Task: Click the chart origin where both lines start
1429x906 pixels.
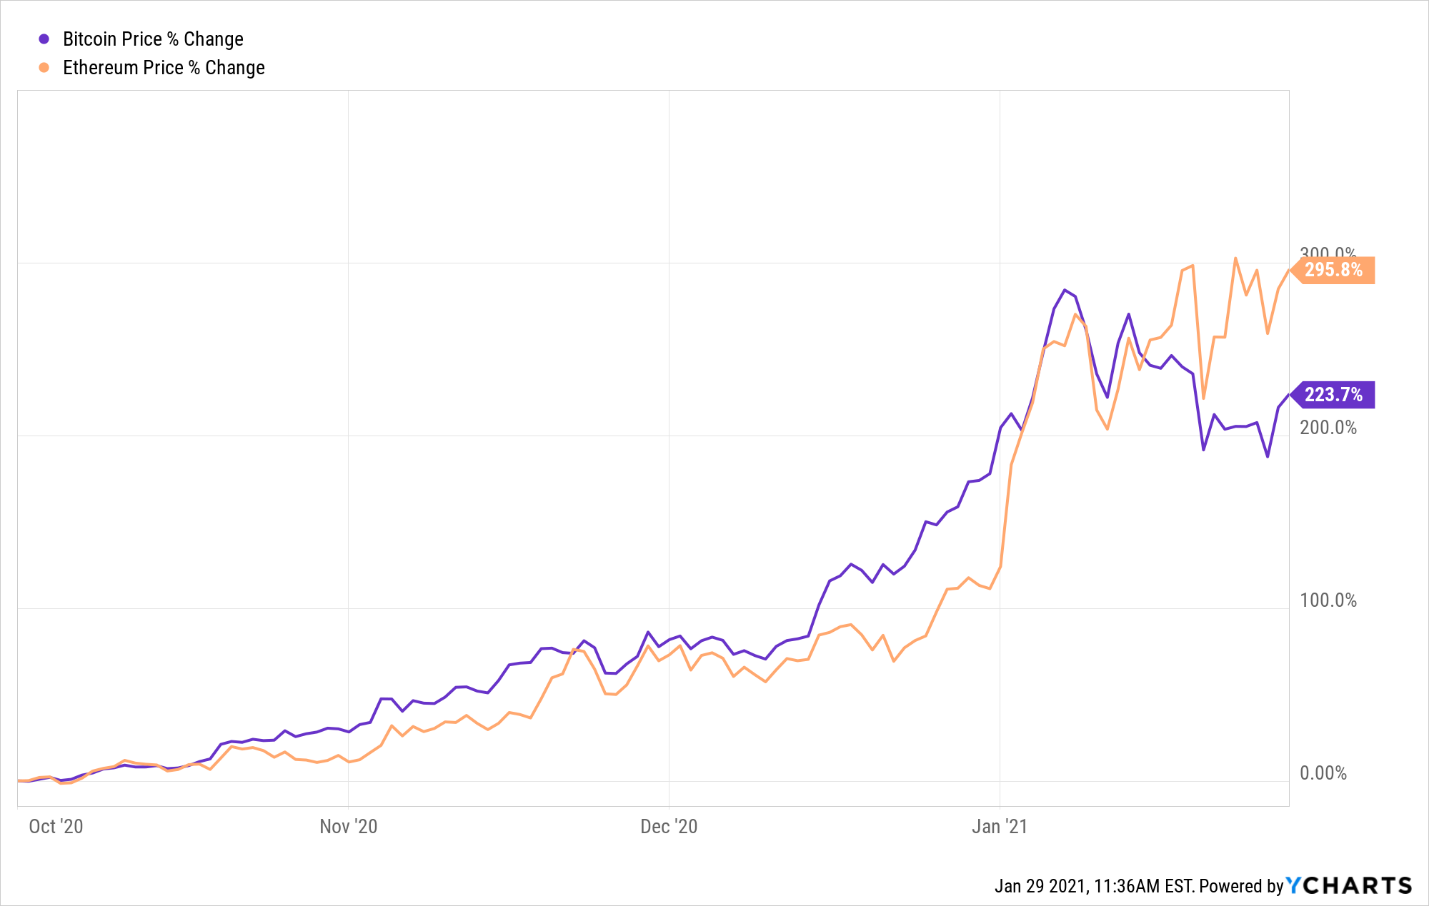Action: [x=19, y=780]
